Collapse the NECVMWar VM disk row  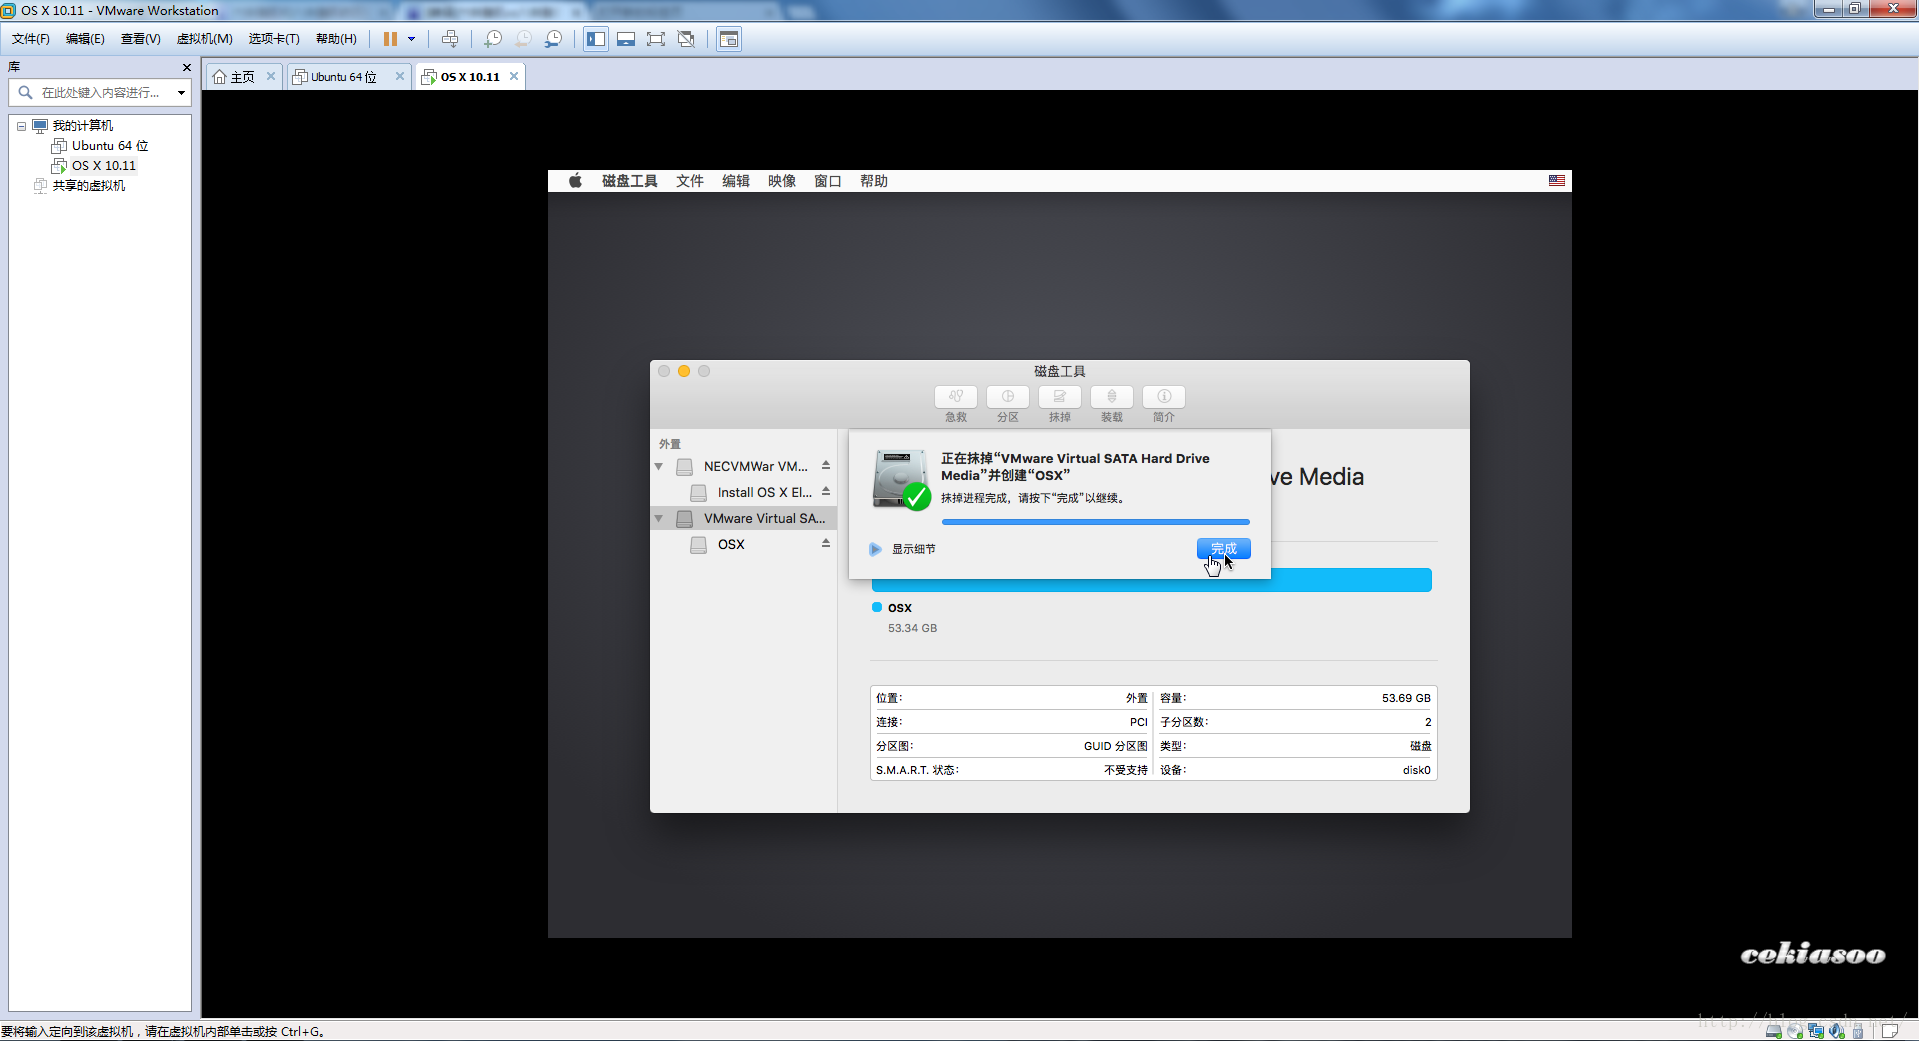(x=658, y=467)
